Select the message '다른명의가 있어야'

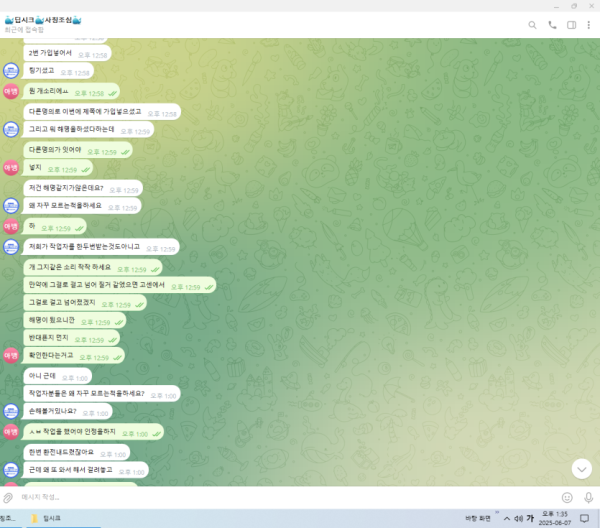point(78,150)
